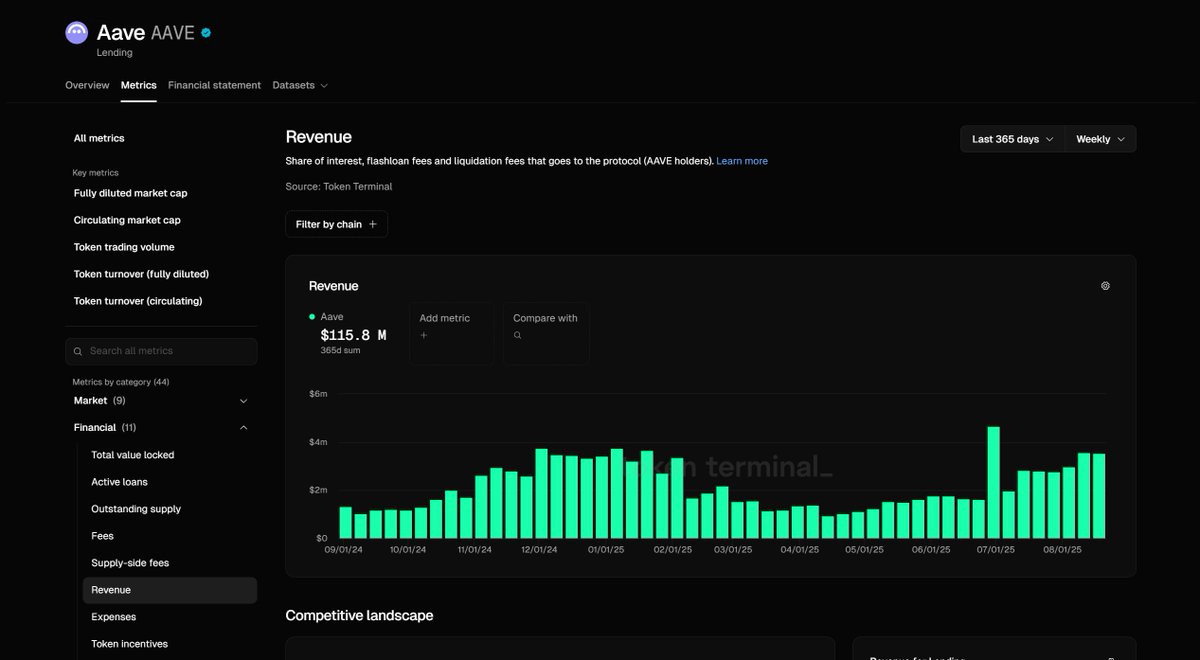The height and width of the screenshot is (660, 1200).
Task: Click into Search all metrics field
Action: tap(161, 351)
